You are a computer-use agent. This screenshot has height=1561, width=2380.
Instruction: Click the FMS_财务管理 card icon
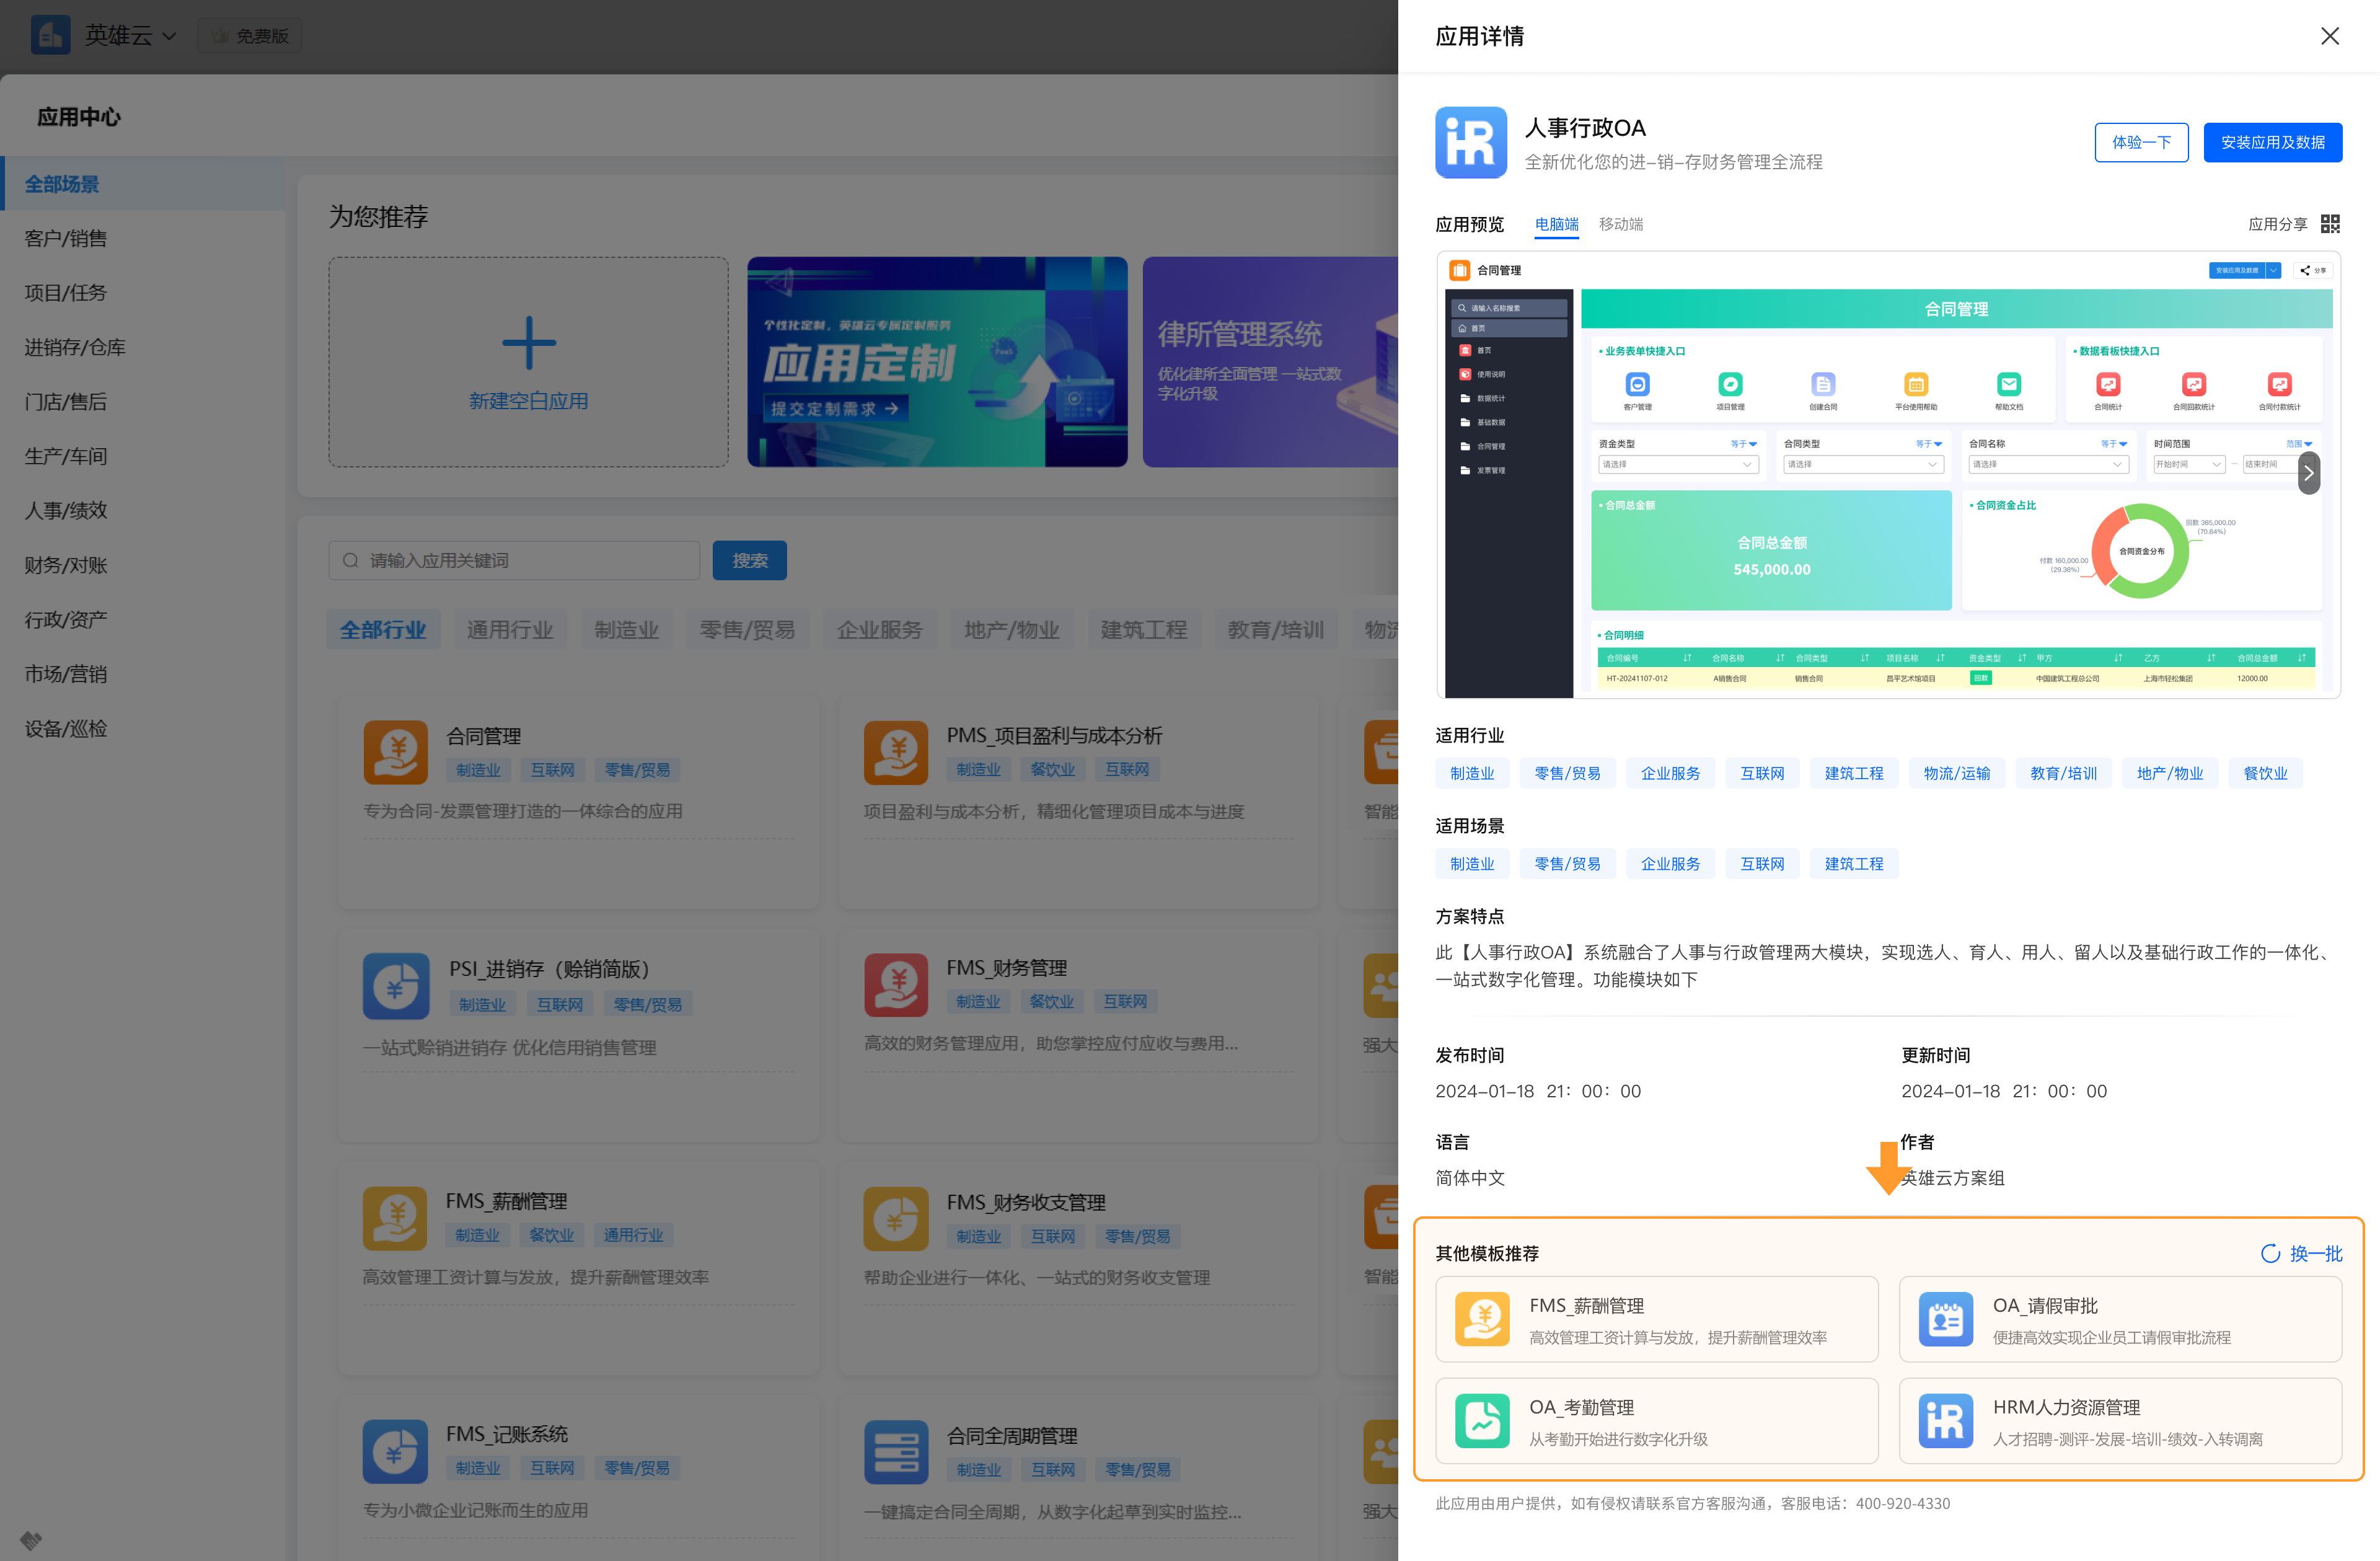click(895, 985)
